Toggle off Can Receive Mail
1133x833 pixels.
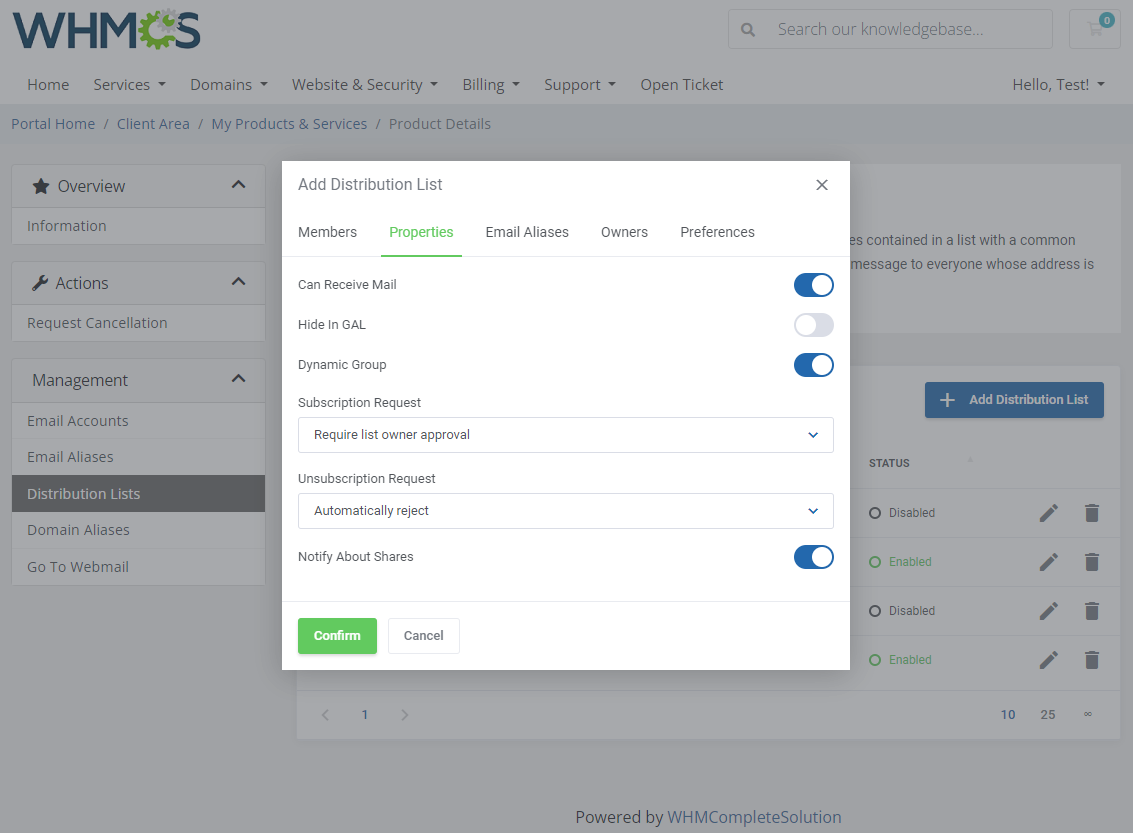[x=813, y=285]
